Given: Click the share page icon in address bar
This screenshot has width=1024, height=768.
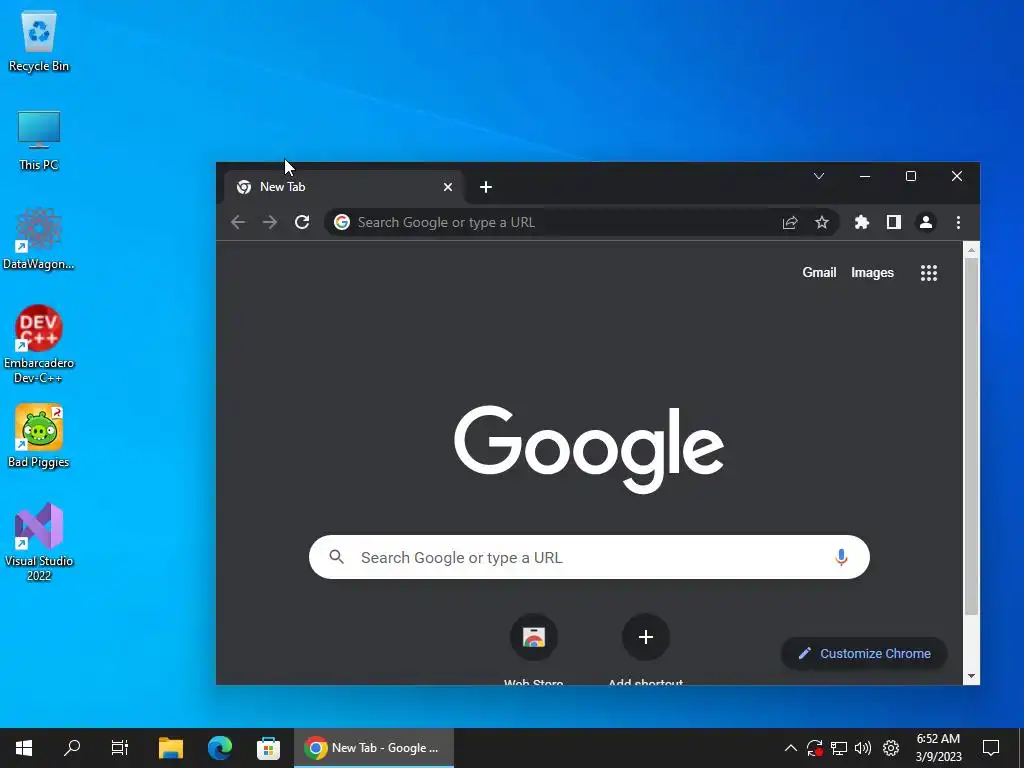Looking at the screenshot, I should tap(790, 222).
